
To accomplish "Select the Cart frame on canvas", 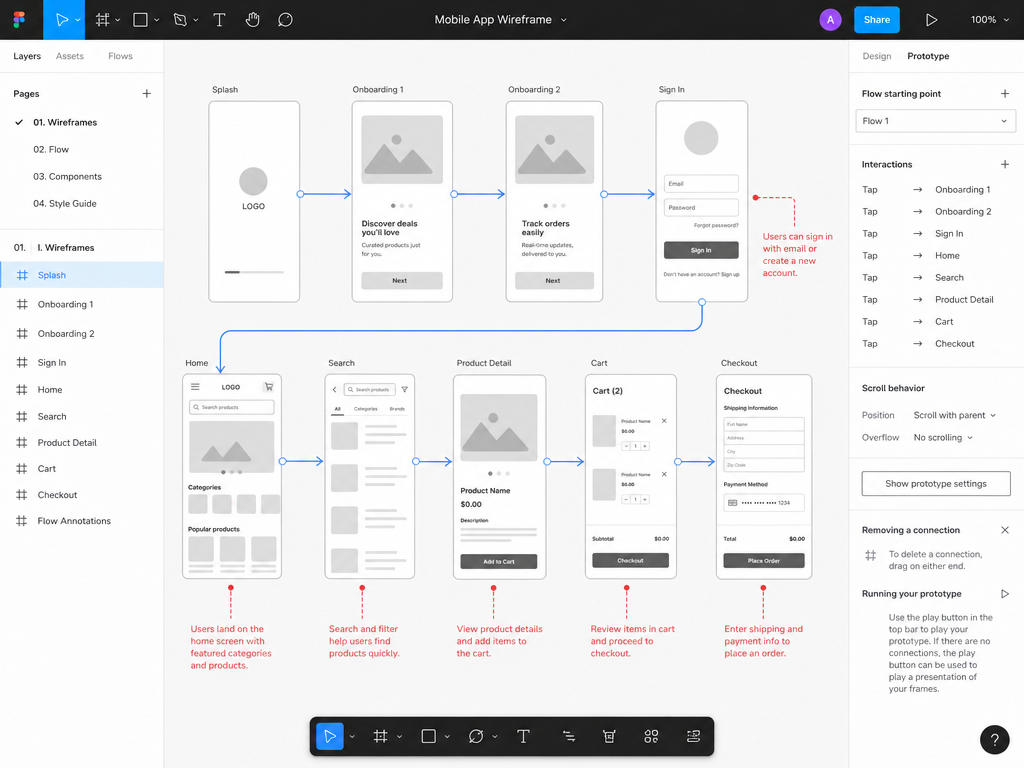I will (x=631, y=477).
